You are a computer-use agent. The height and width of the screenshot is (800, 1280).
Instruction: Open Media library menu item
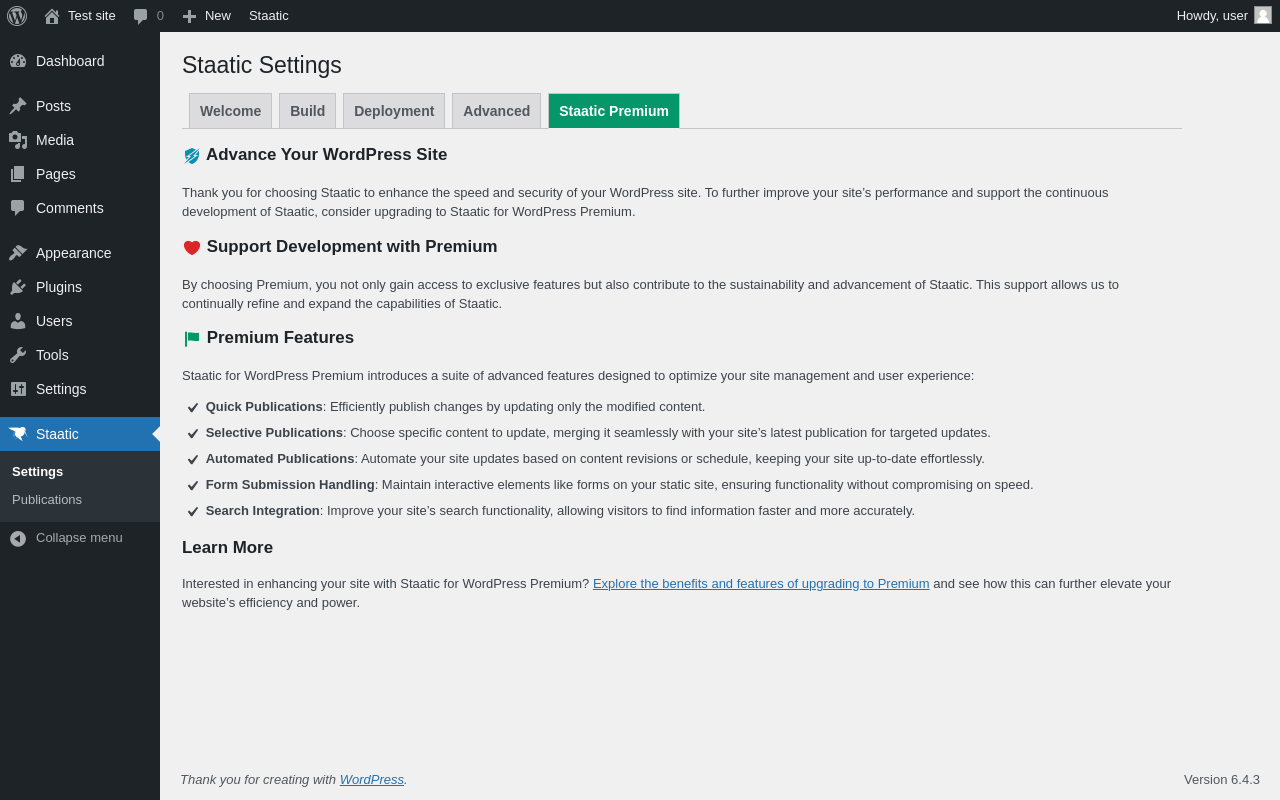(x=80, y=140)
